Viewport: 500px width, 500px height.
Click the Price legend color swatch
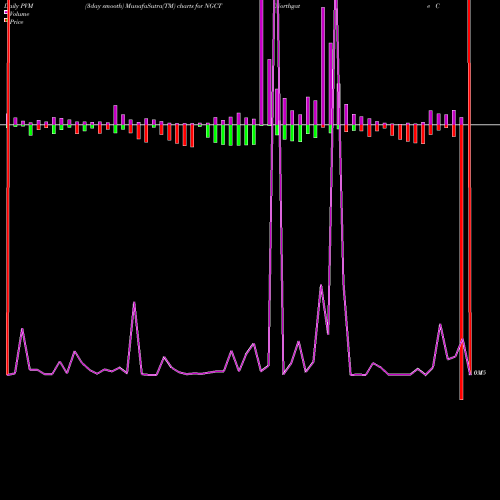[6, 20]
